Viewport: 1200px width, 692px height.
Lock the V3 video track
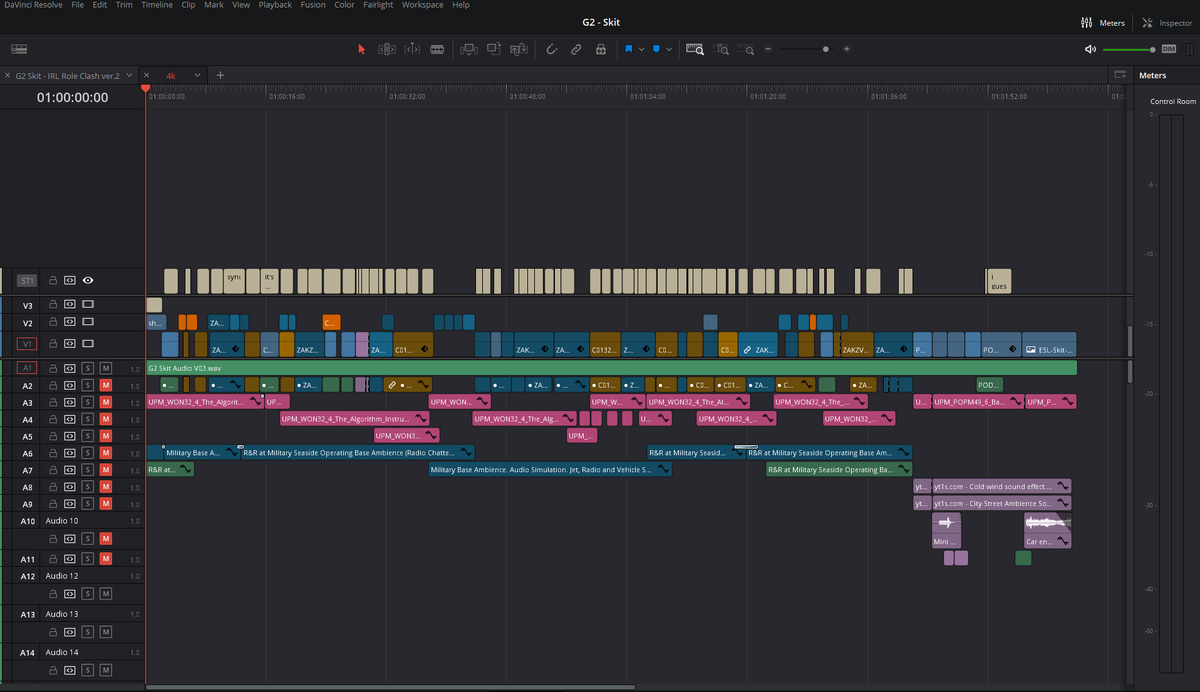coord(53,303)
